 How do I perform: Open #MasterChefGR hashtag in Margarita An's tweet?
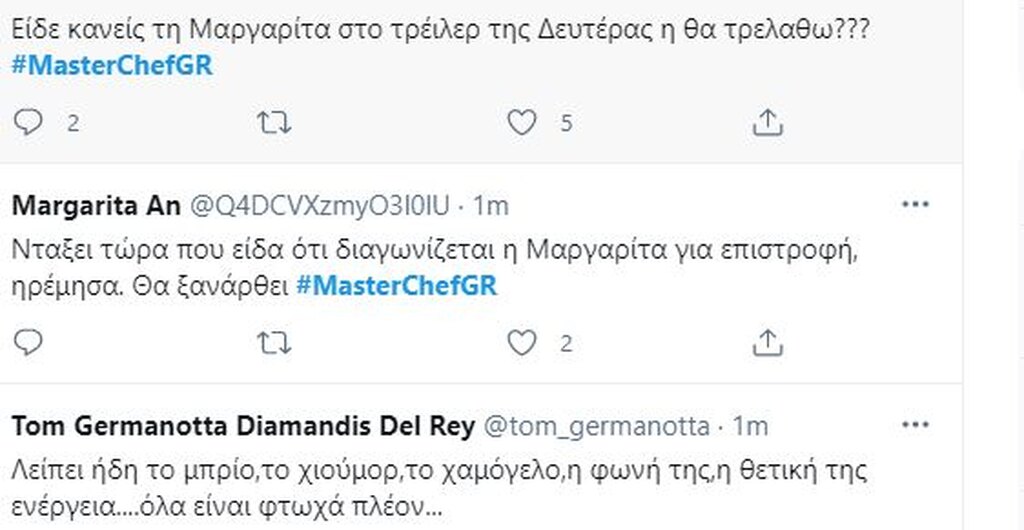397,287
